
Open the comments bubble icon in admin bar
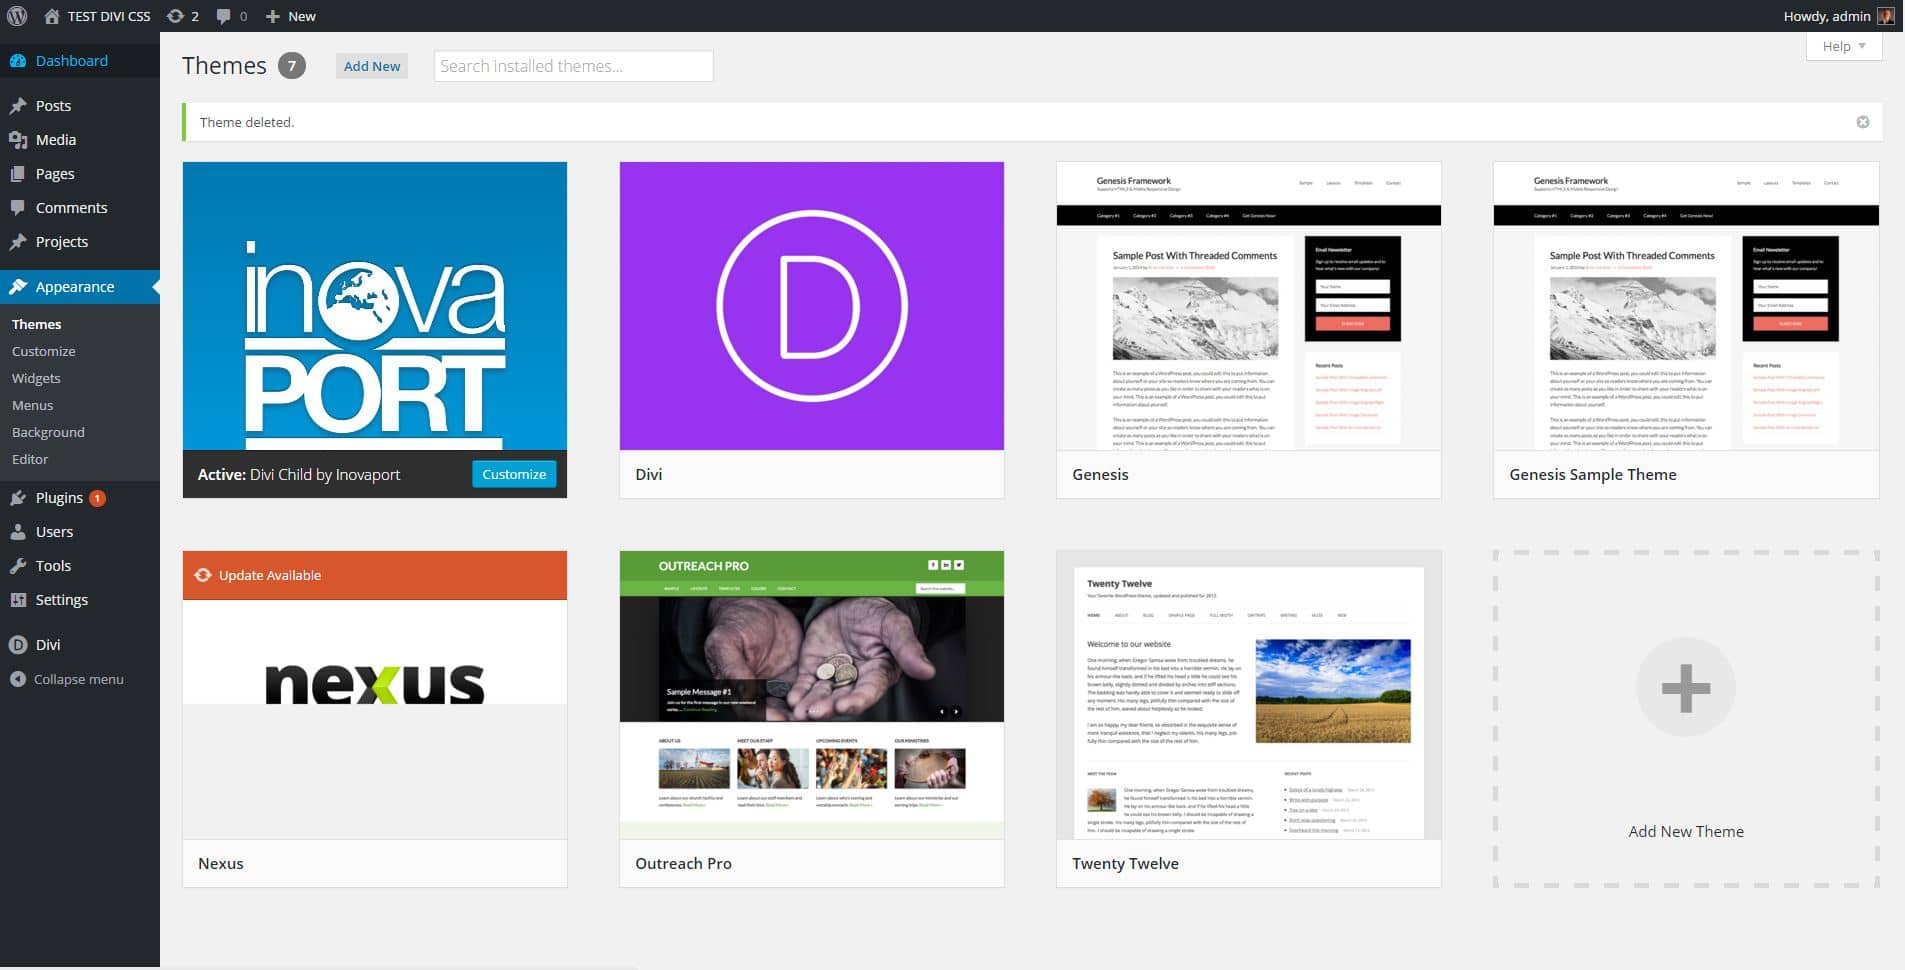(x=224, y=16)
